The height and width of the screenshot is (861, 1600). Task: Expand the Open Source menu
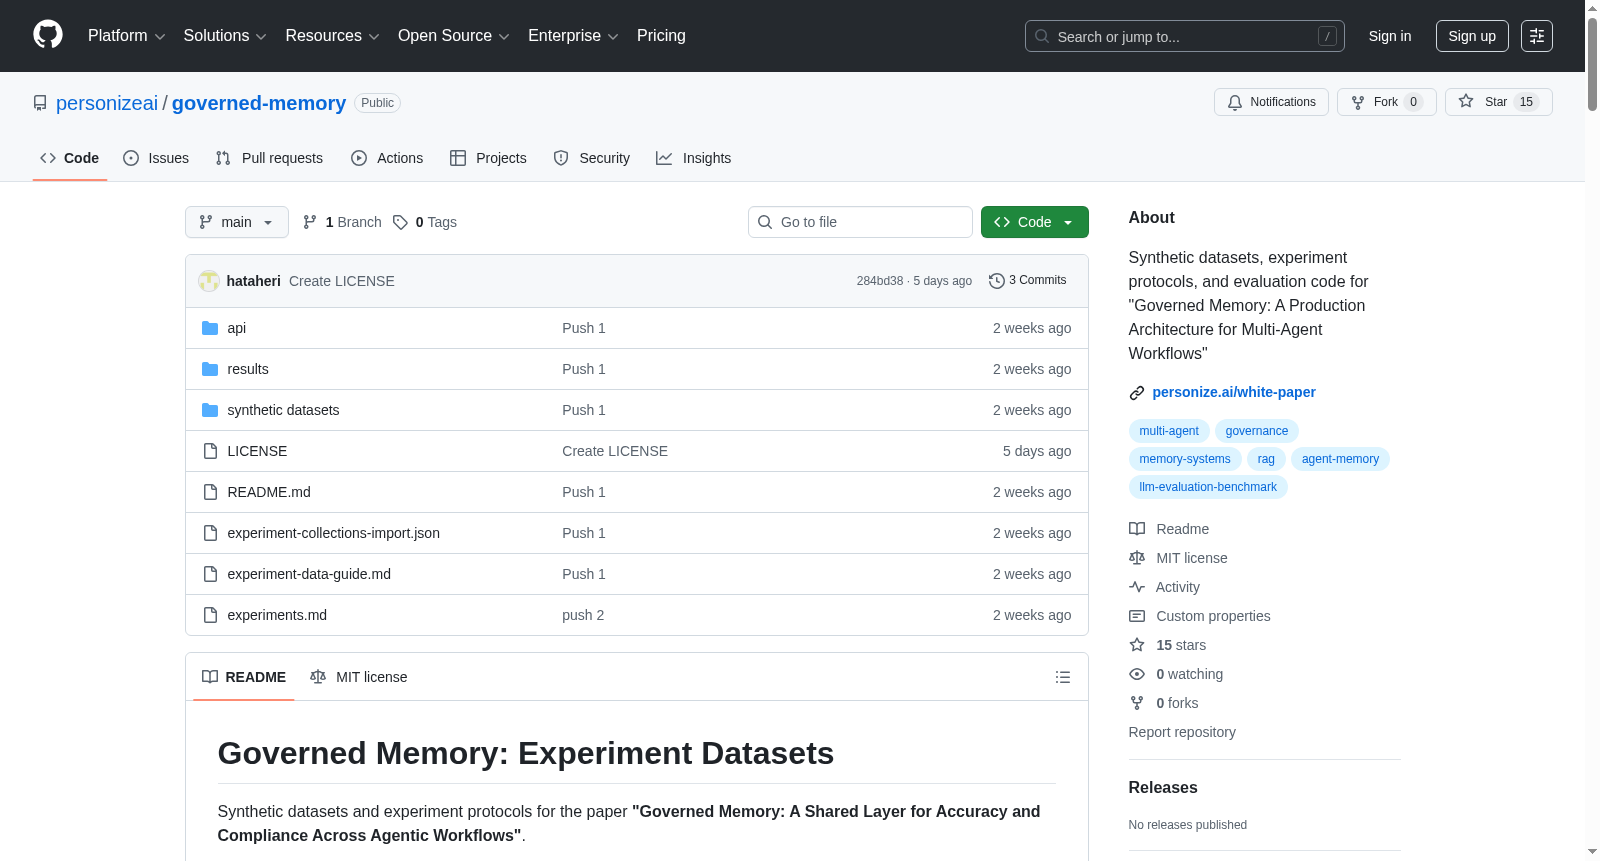click(454, 36)
